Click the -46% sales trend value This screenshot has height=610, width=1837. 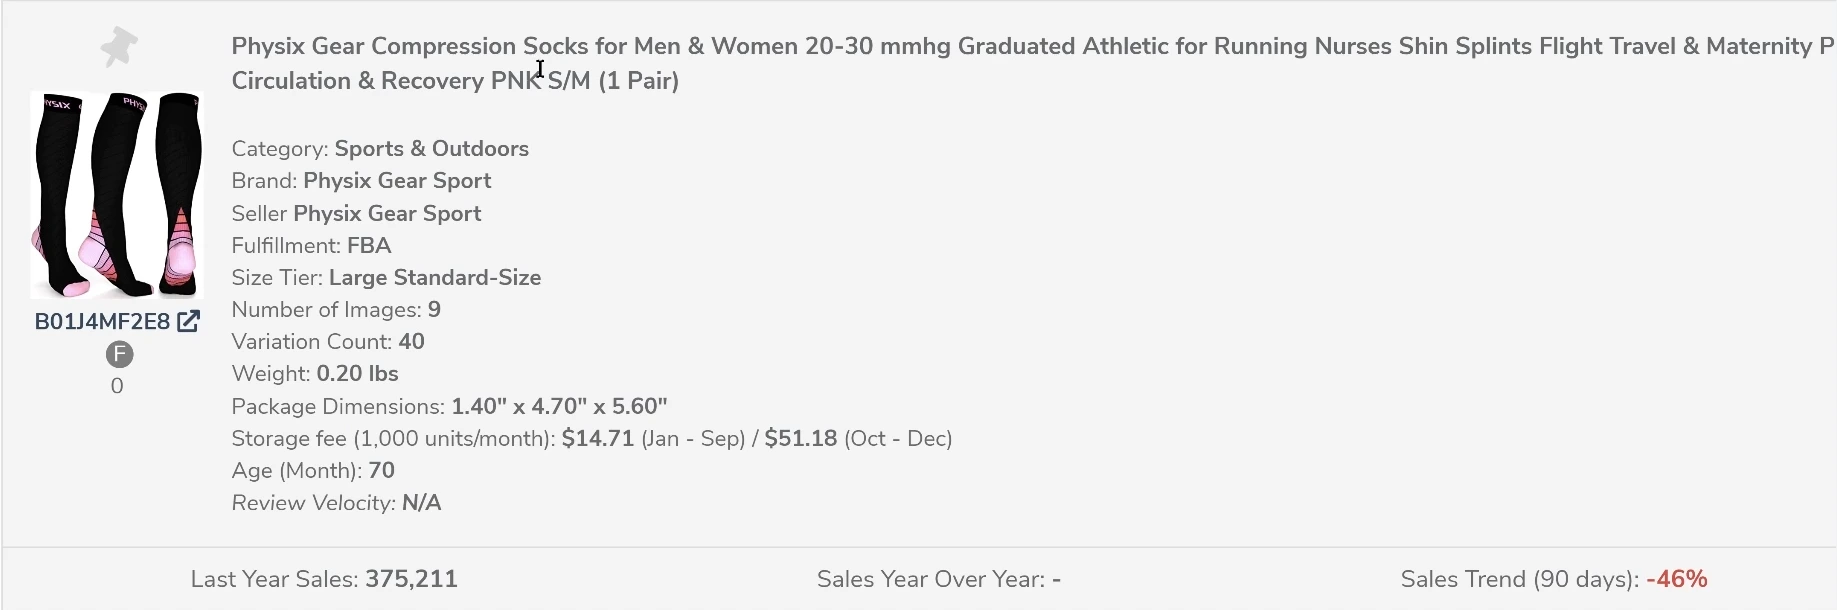[x=1676, y=579]
